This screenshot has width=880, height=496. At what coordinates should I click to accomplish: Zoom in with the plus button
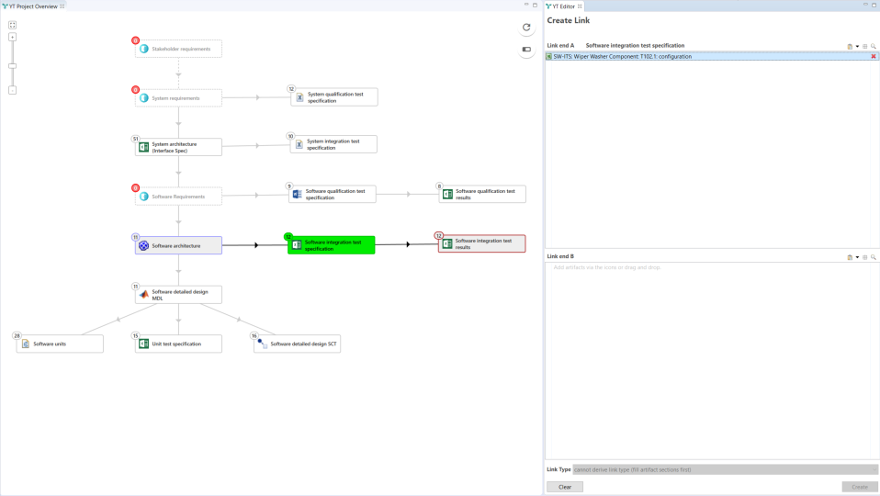(12, 37)
